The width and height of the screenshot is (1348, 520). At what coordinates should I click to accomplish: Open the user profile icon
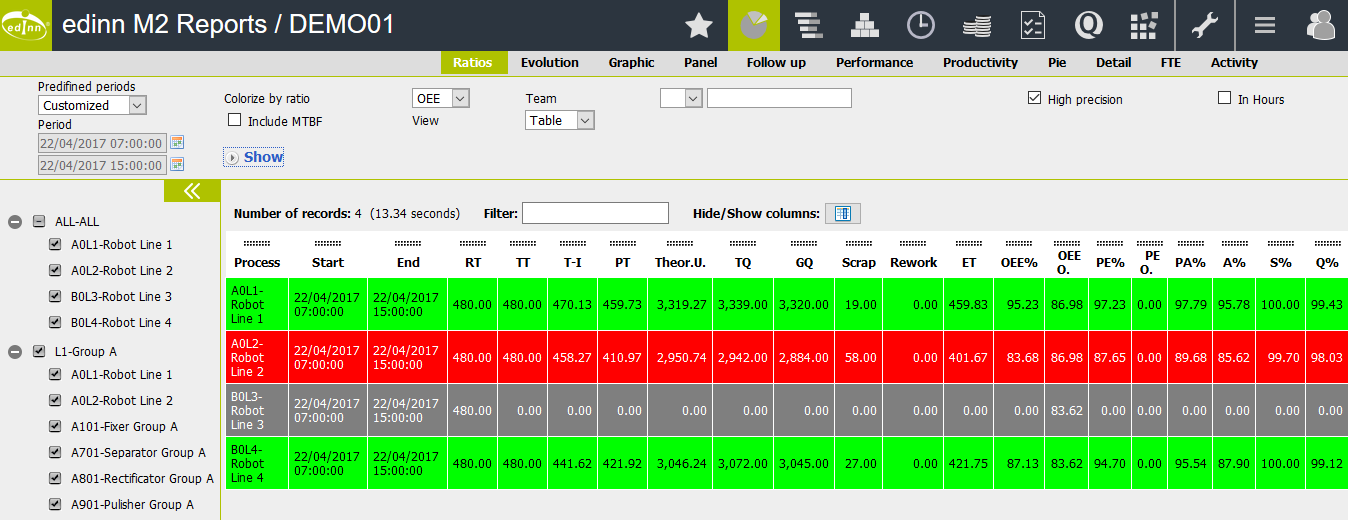pos(1322,25)
